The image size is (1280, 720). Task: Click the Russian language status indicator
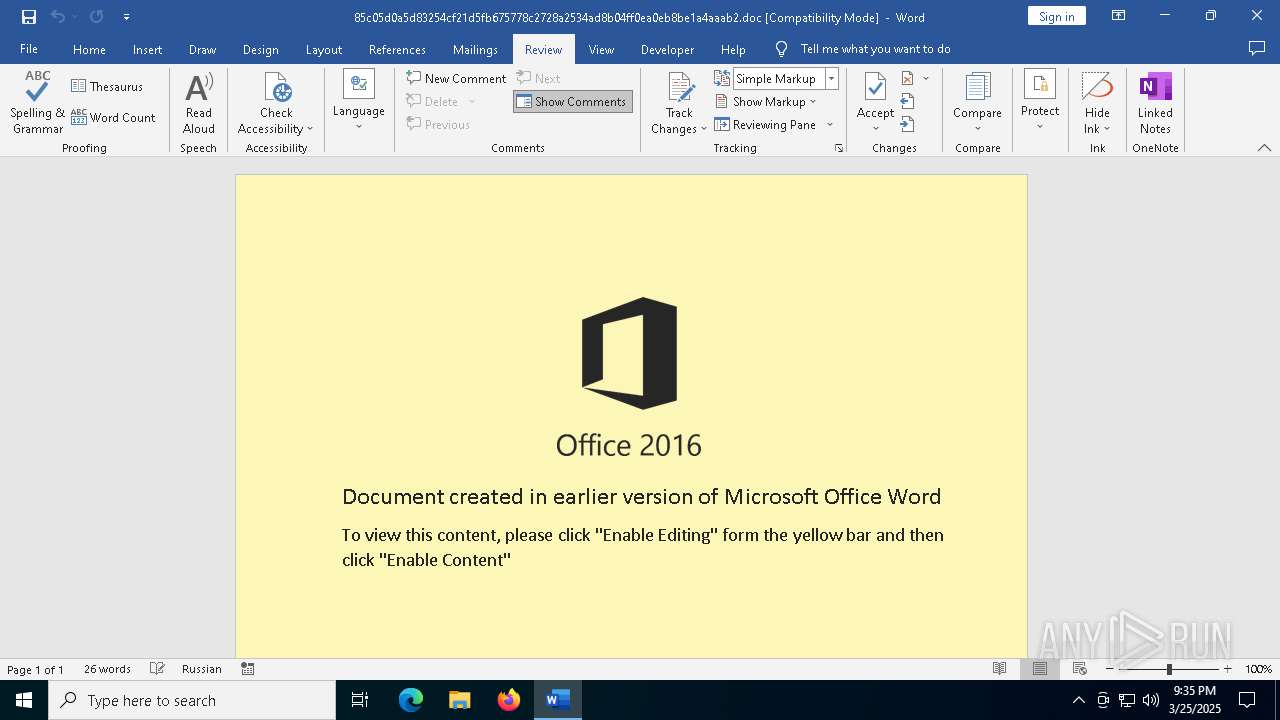click(202, 669)
